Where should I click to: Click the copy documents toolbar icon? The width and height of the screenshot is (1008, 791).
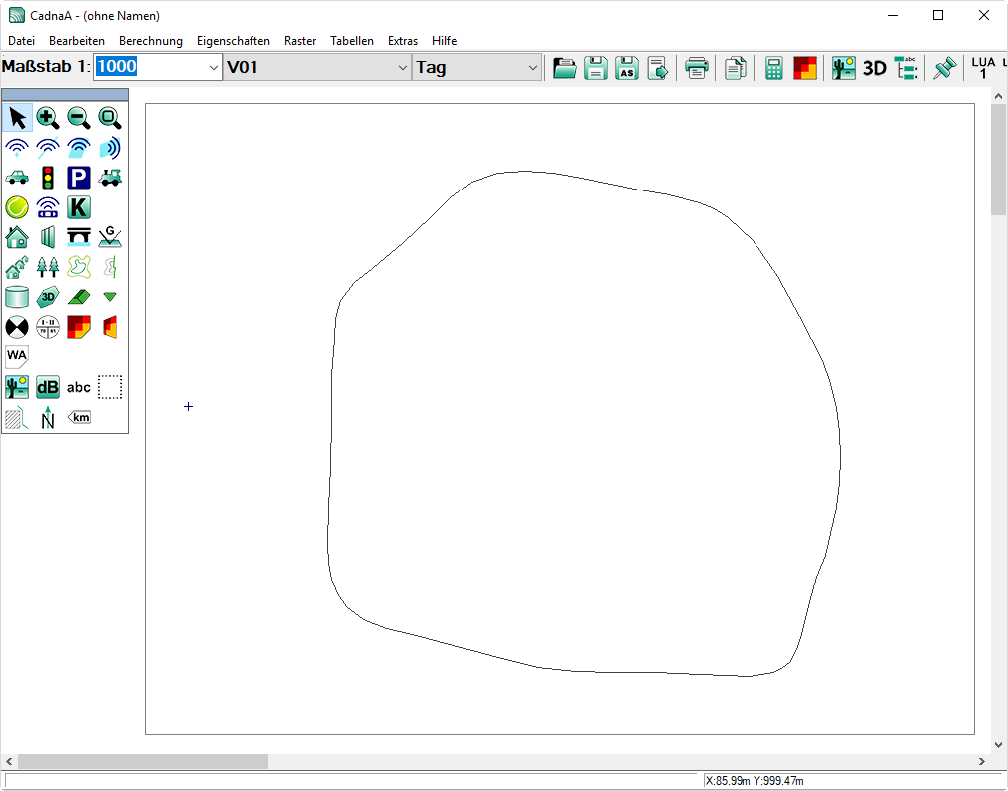[735, 68]
